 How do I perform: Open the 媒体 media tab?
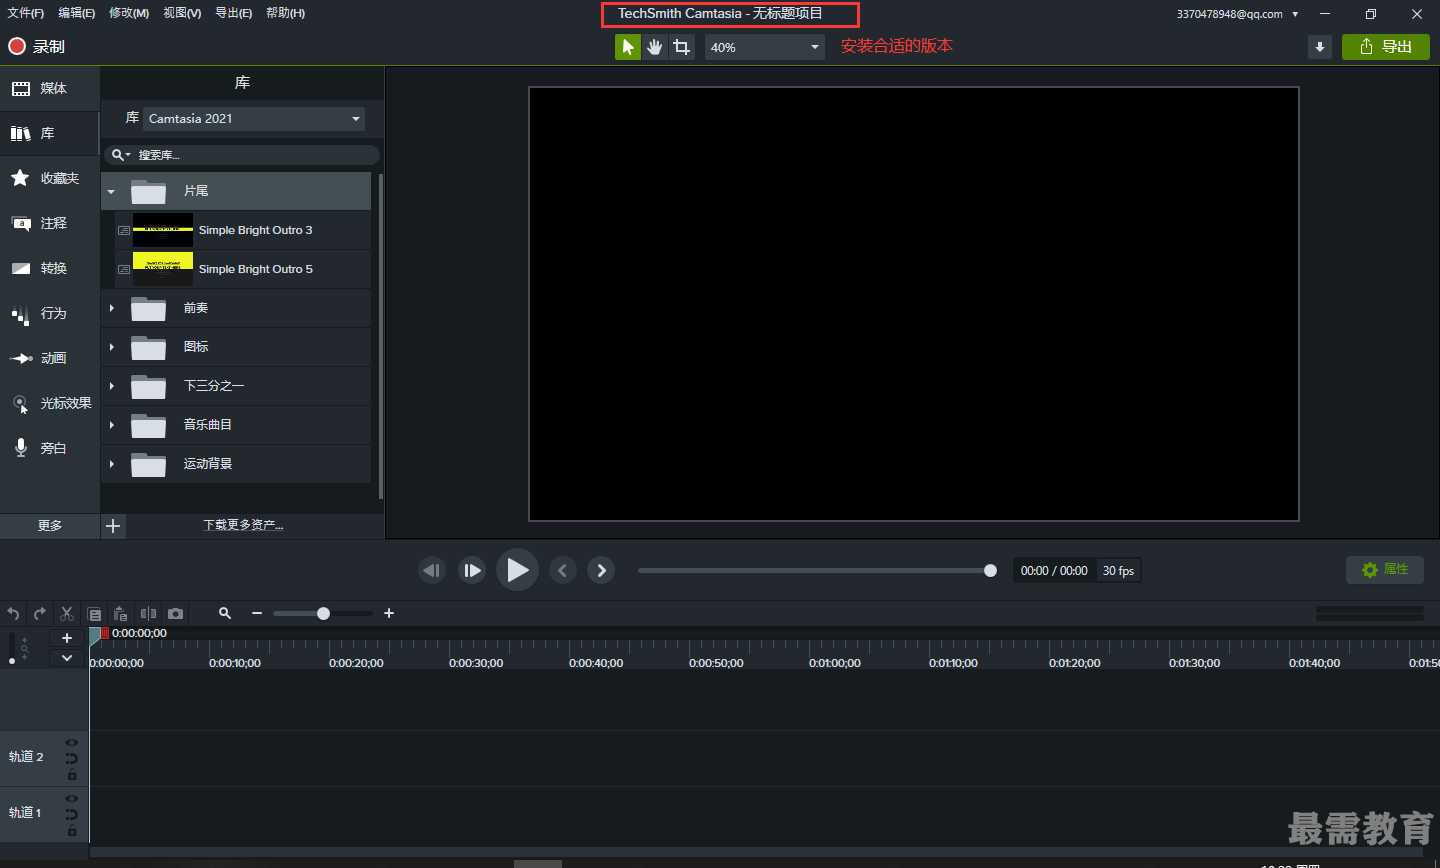coord(50,89)
